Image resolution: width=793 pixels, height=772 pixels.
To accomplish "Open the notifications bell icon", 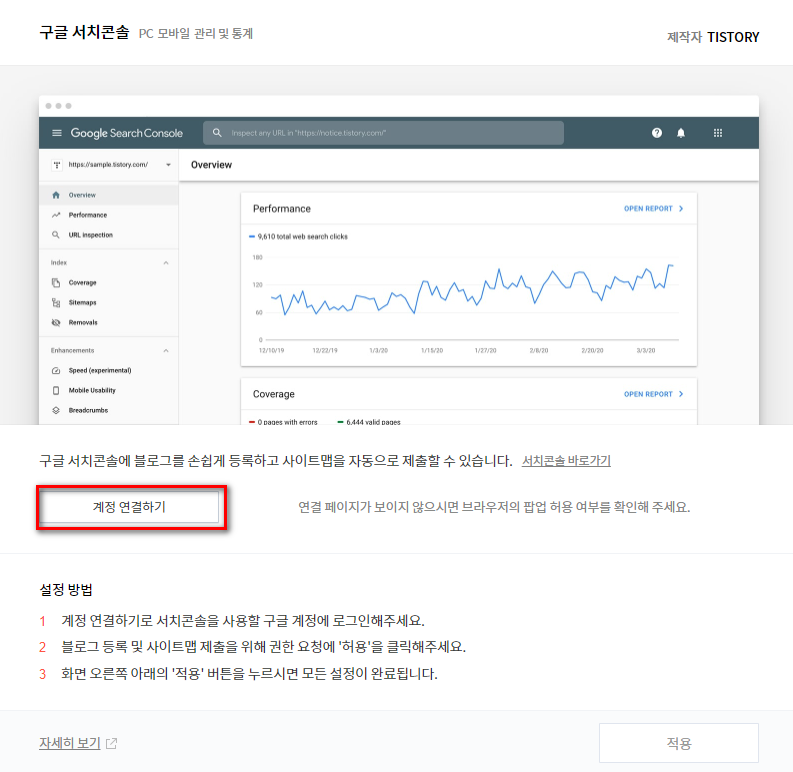I will click(x=681, y=133).
